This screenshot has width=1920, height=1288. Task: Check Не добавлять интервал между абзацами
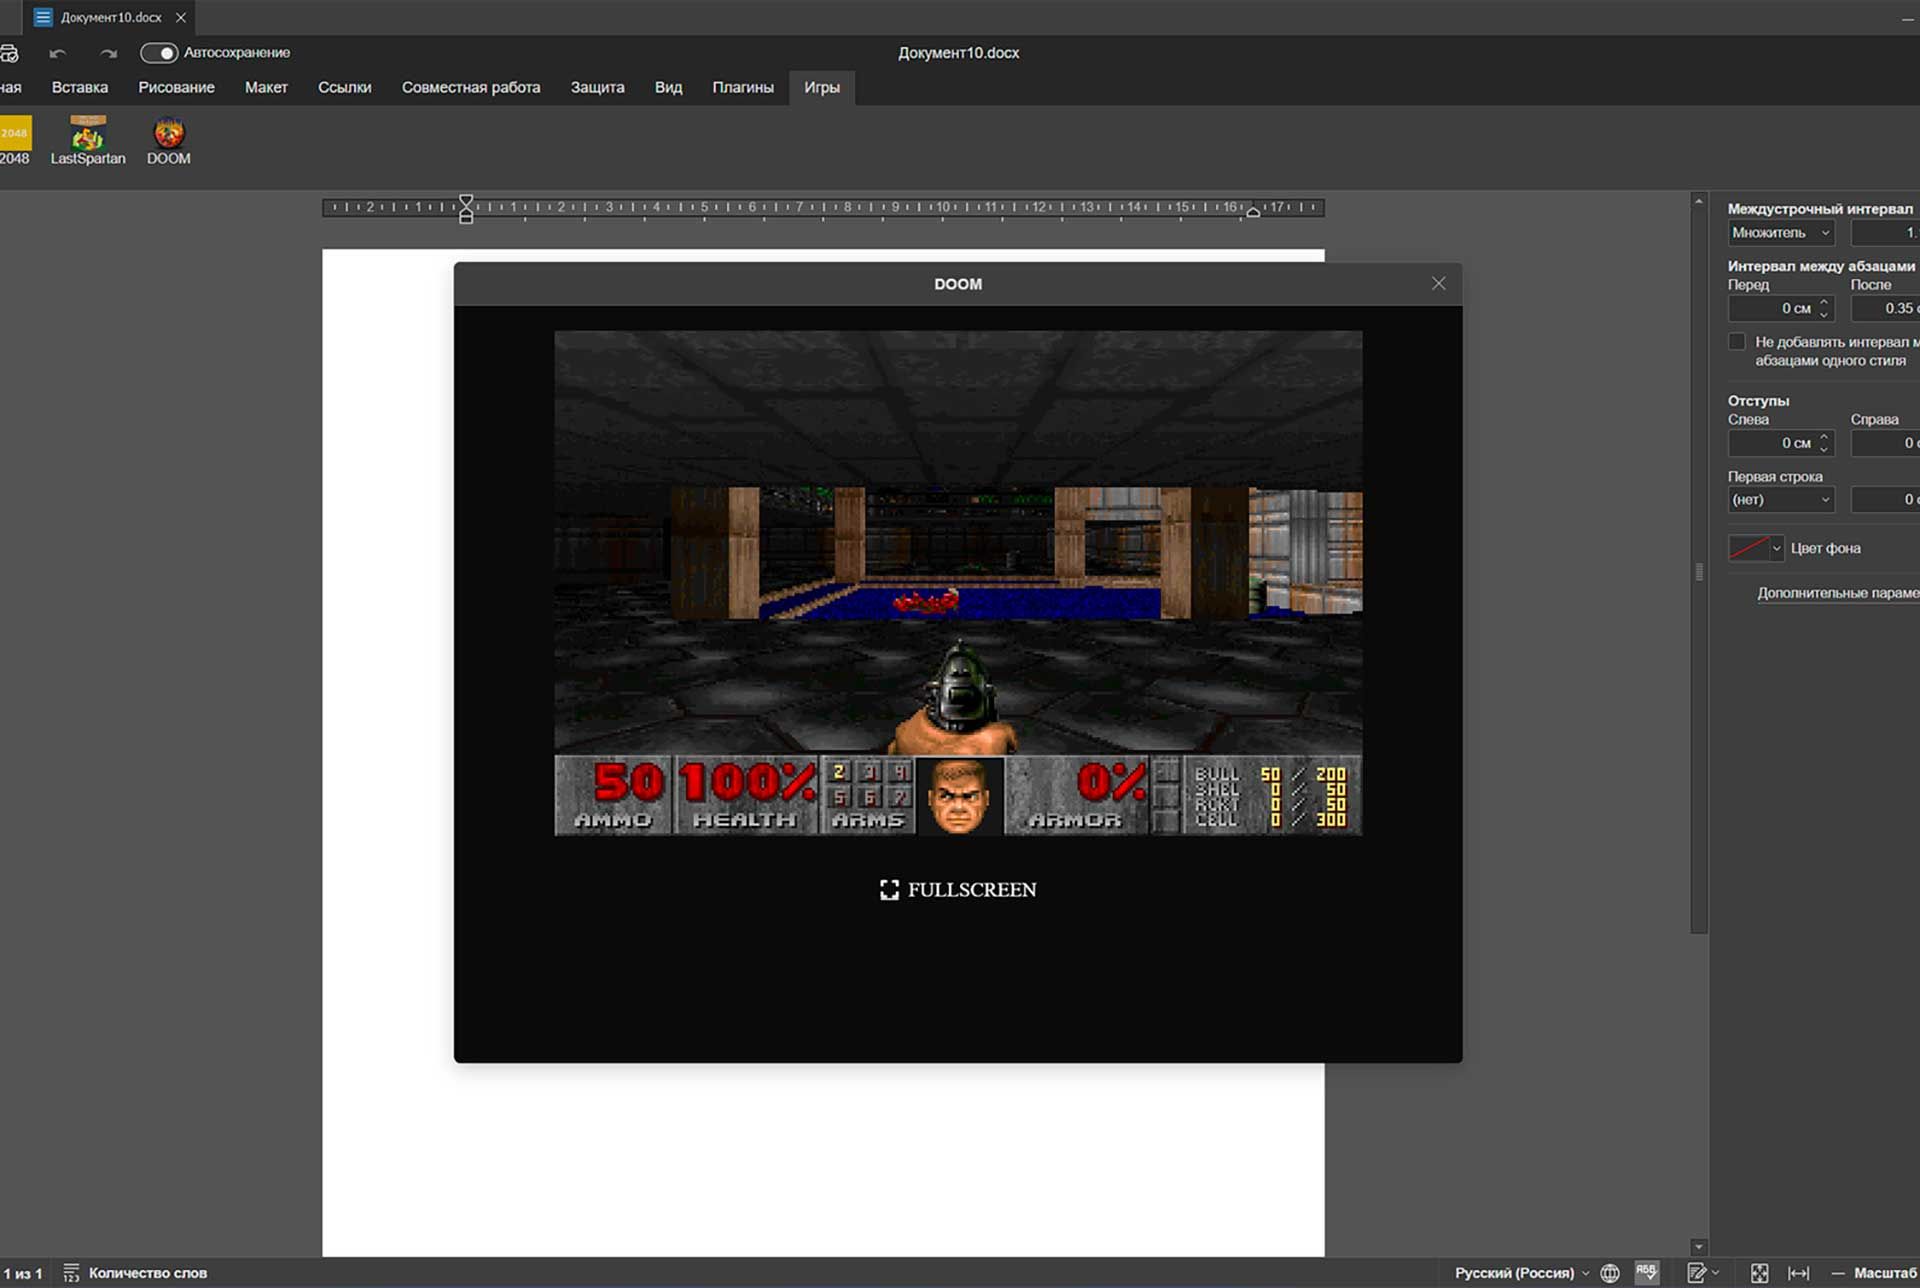pyautogui.click(x=1737, y=342)
